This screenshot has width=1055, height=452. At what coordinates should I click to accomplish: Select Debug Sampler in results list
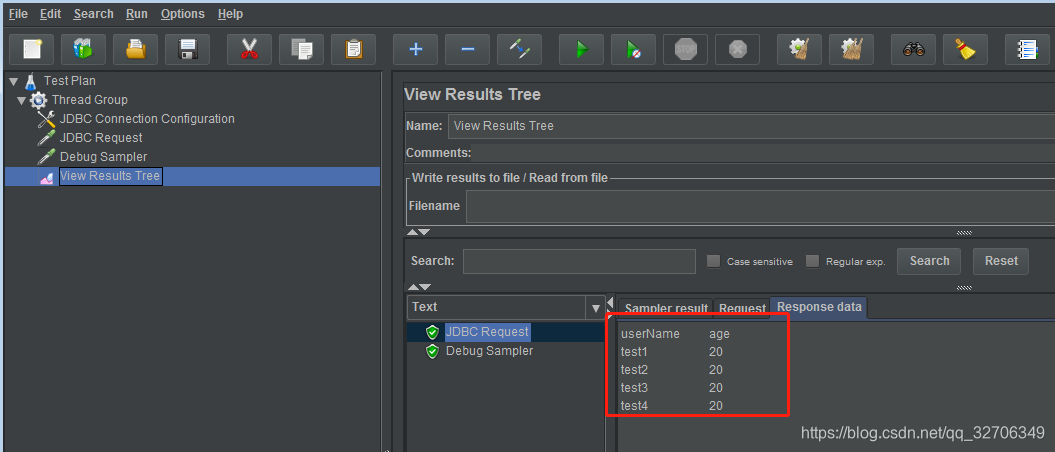coord(489,351)
